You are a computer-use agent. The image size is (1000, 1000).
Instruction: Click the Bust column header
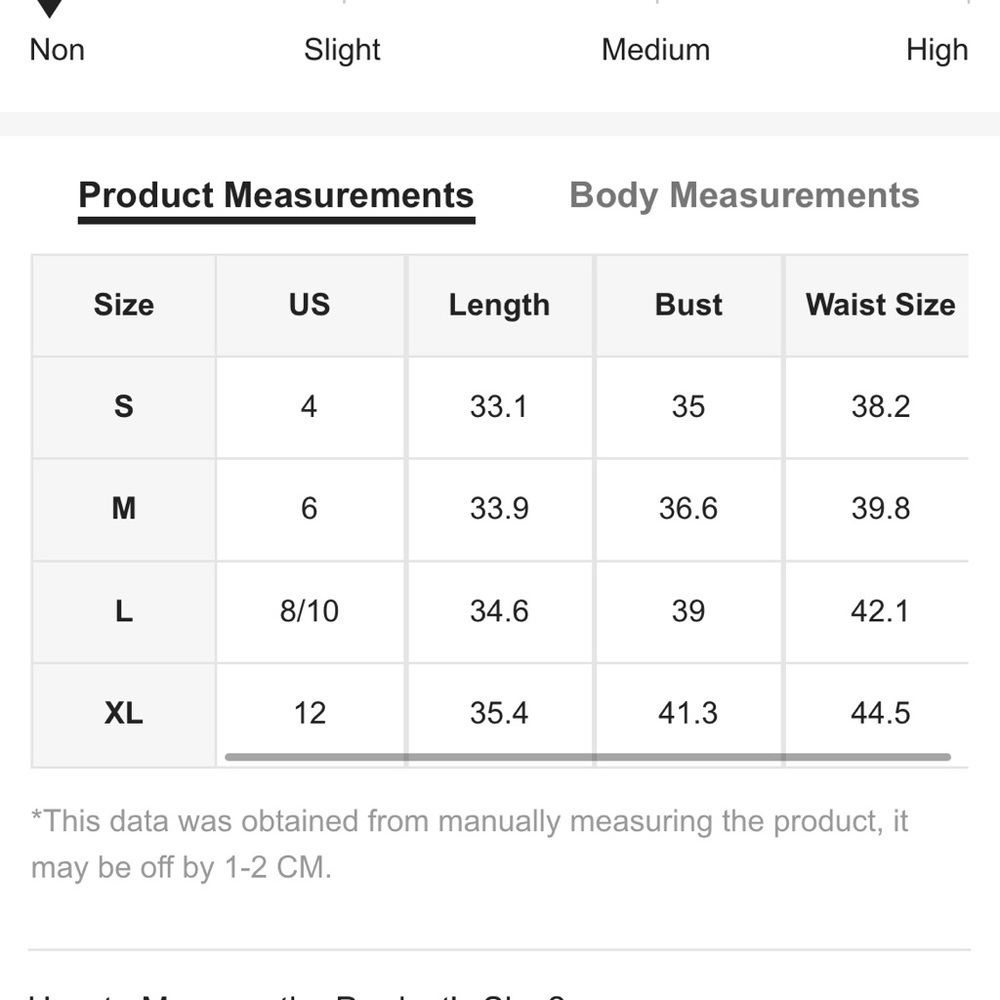coord(688,305)
